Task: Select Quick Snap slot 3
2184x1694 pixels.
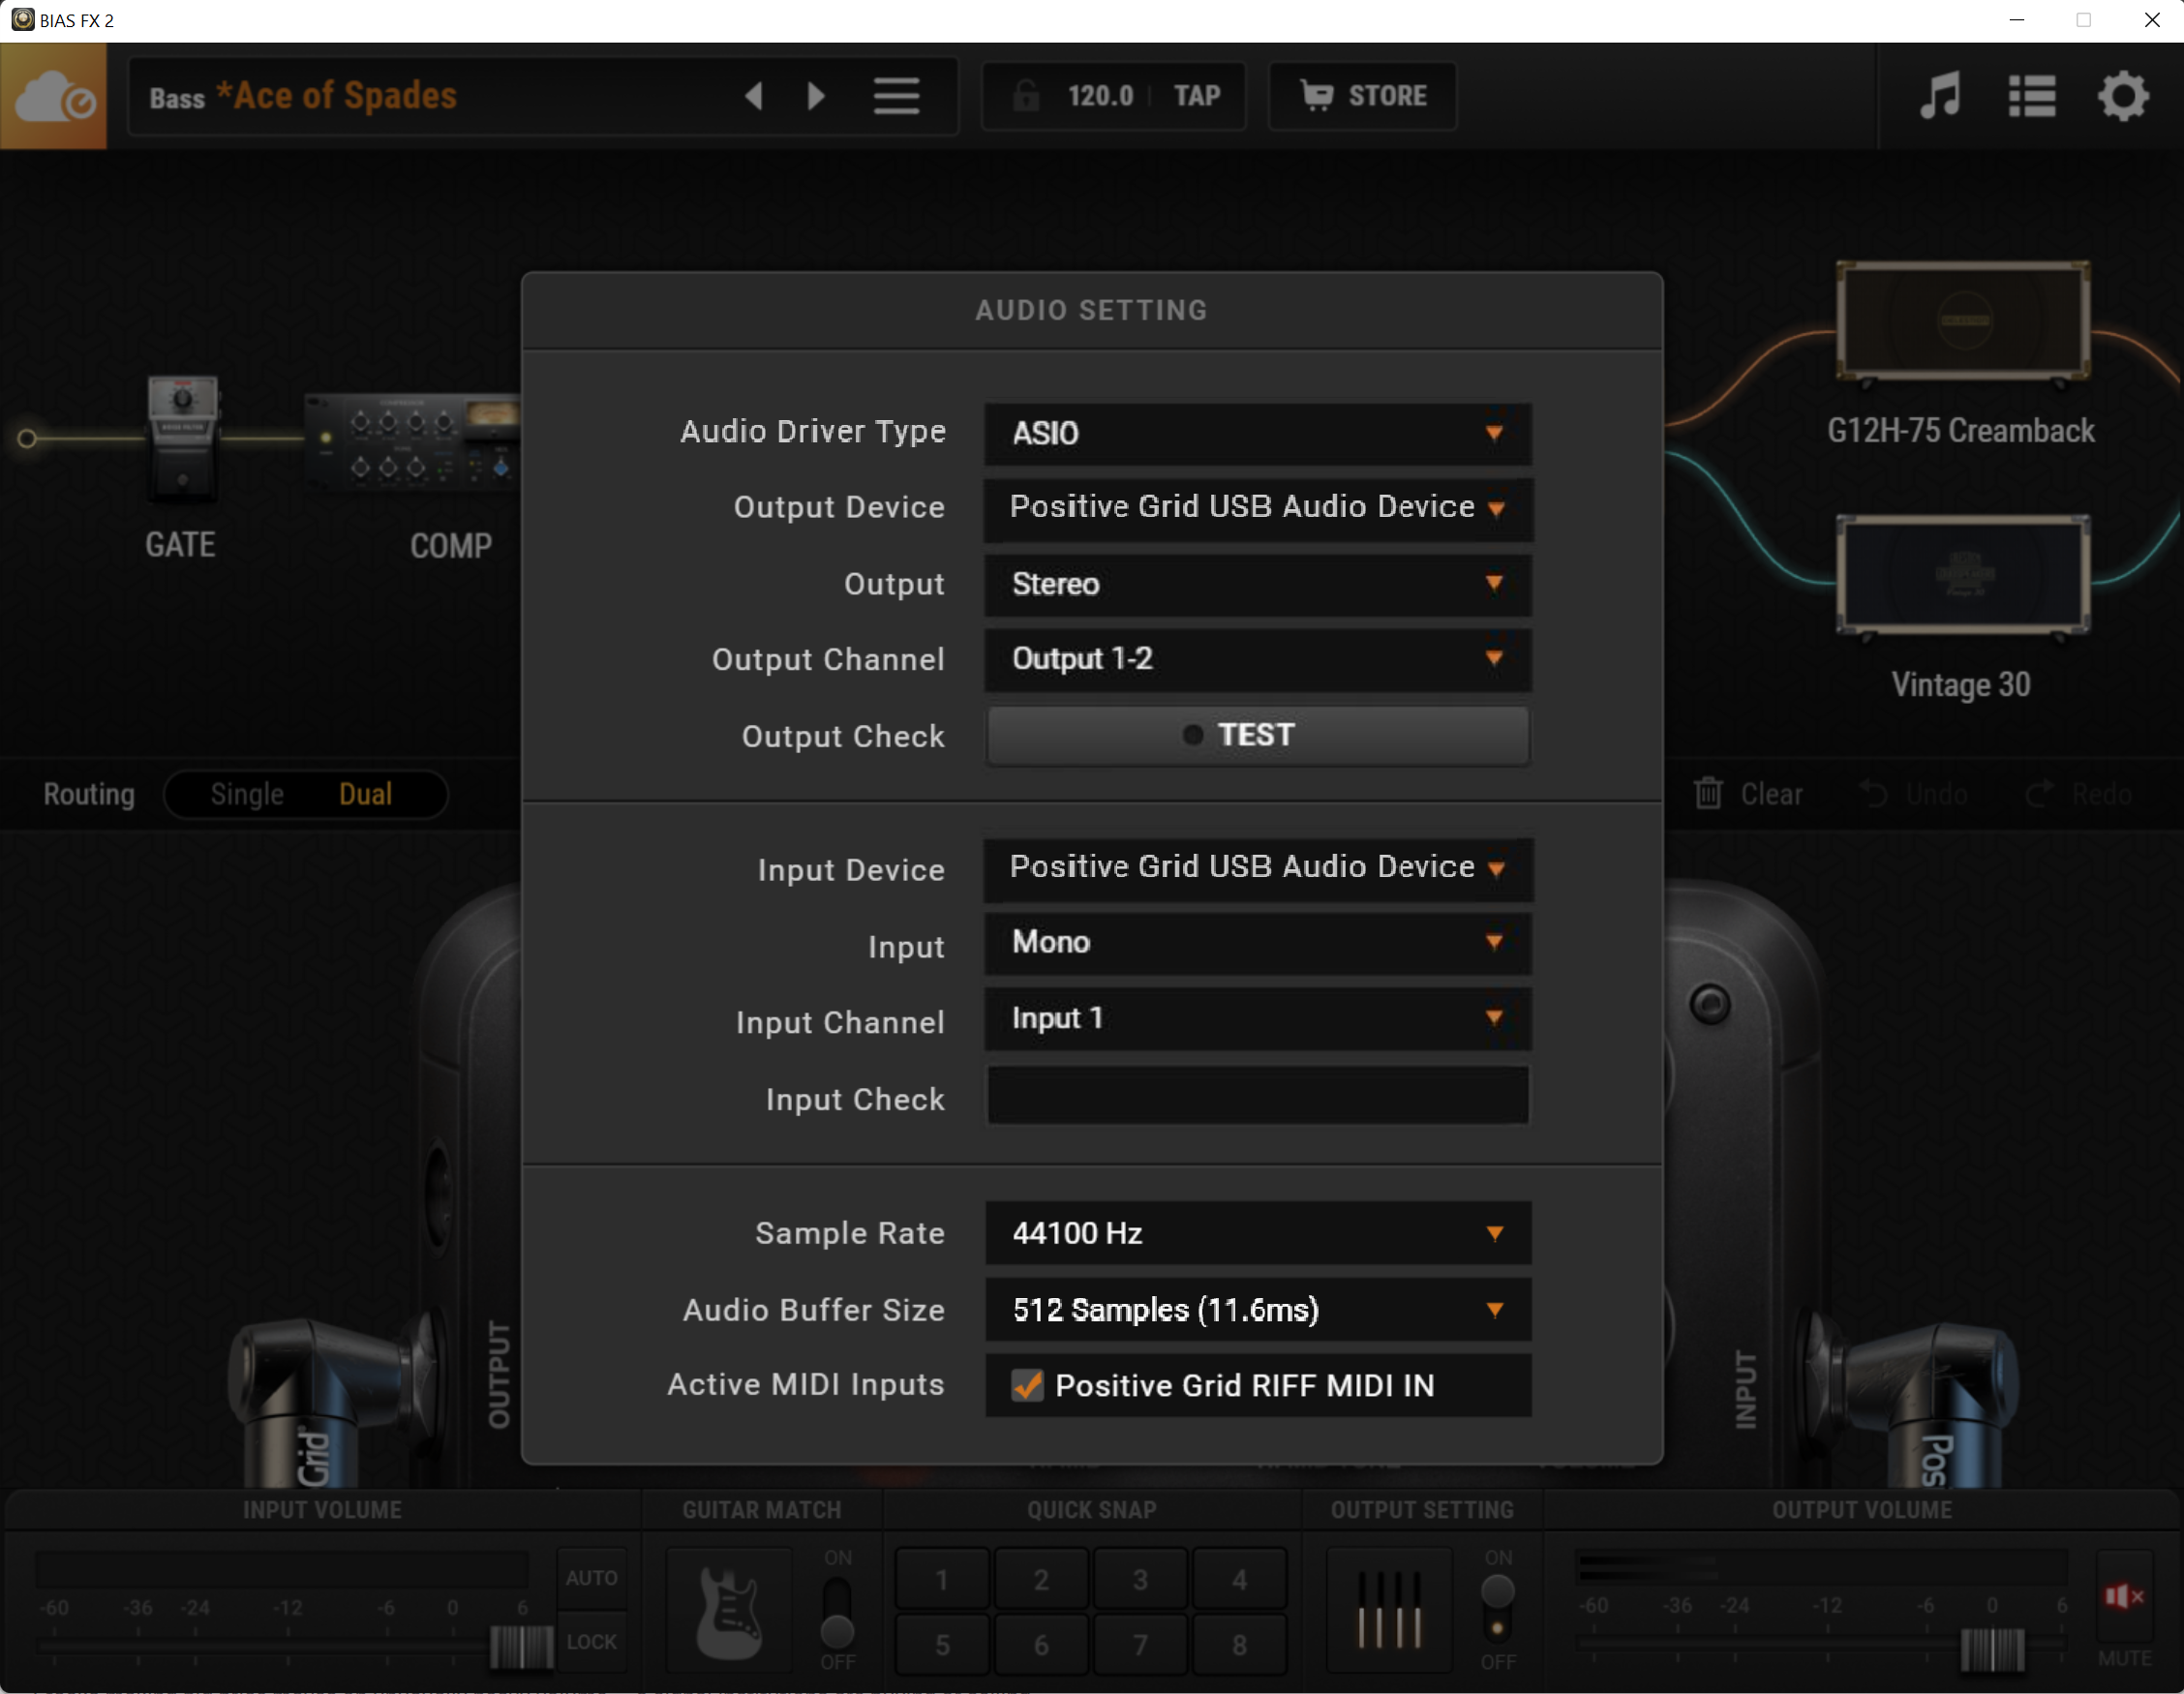Action: (1140, 1580)
